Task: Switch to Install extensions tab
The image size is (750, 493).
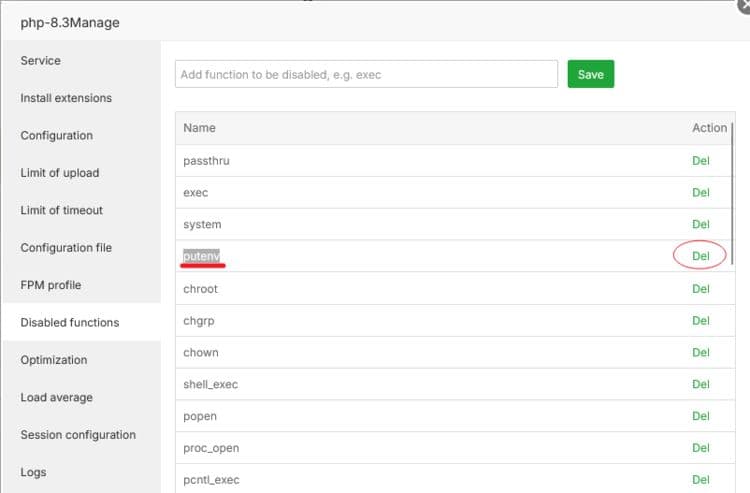Action: click(66, 98)
